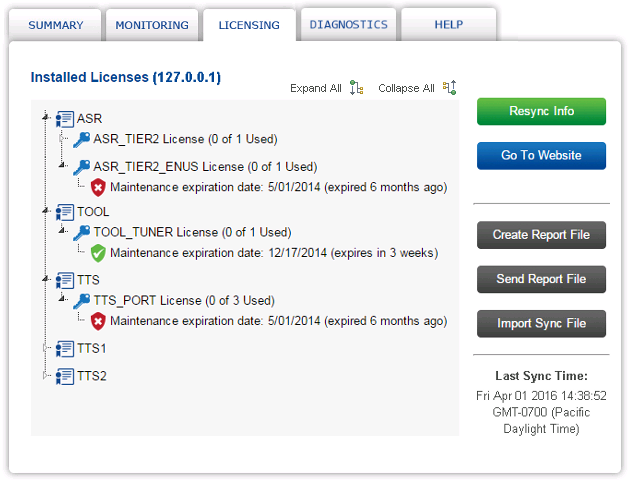Click TTS_PORT maintenance expiration 5/01/2014 text
The height and width of the screenshot is (482, 630).
point(279,321)
